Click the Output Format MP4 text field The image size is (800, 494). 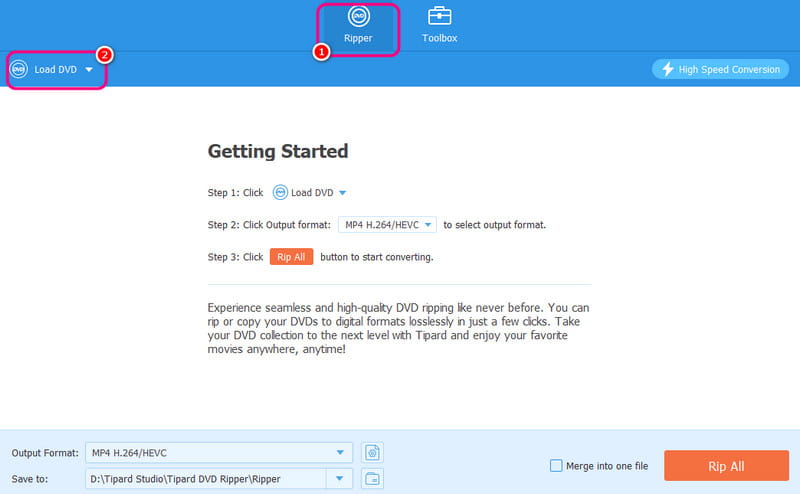[x=205, y=453]
